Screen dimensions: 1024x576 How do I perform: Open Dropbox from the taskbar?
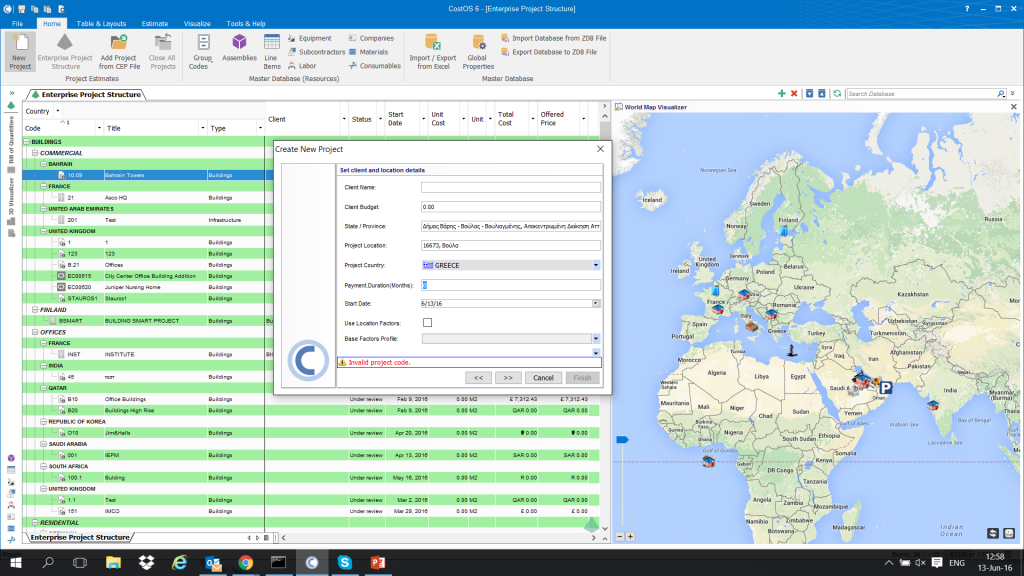146,562
